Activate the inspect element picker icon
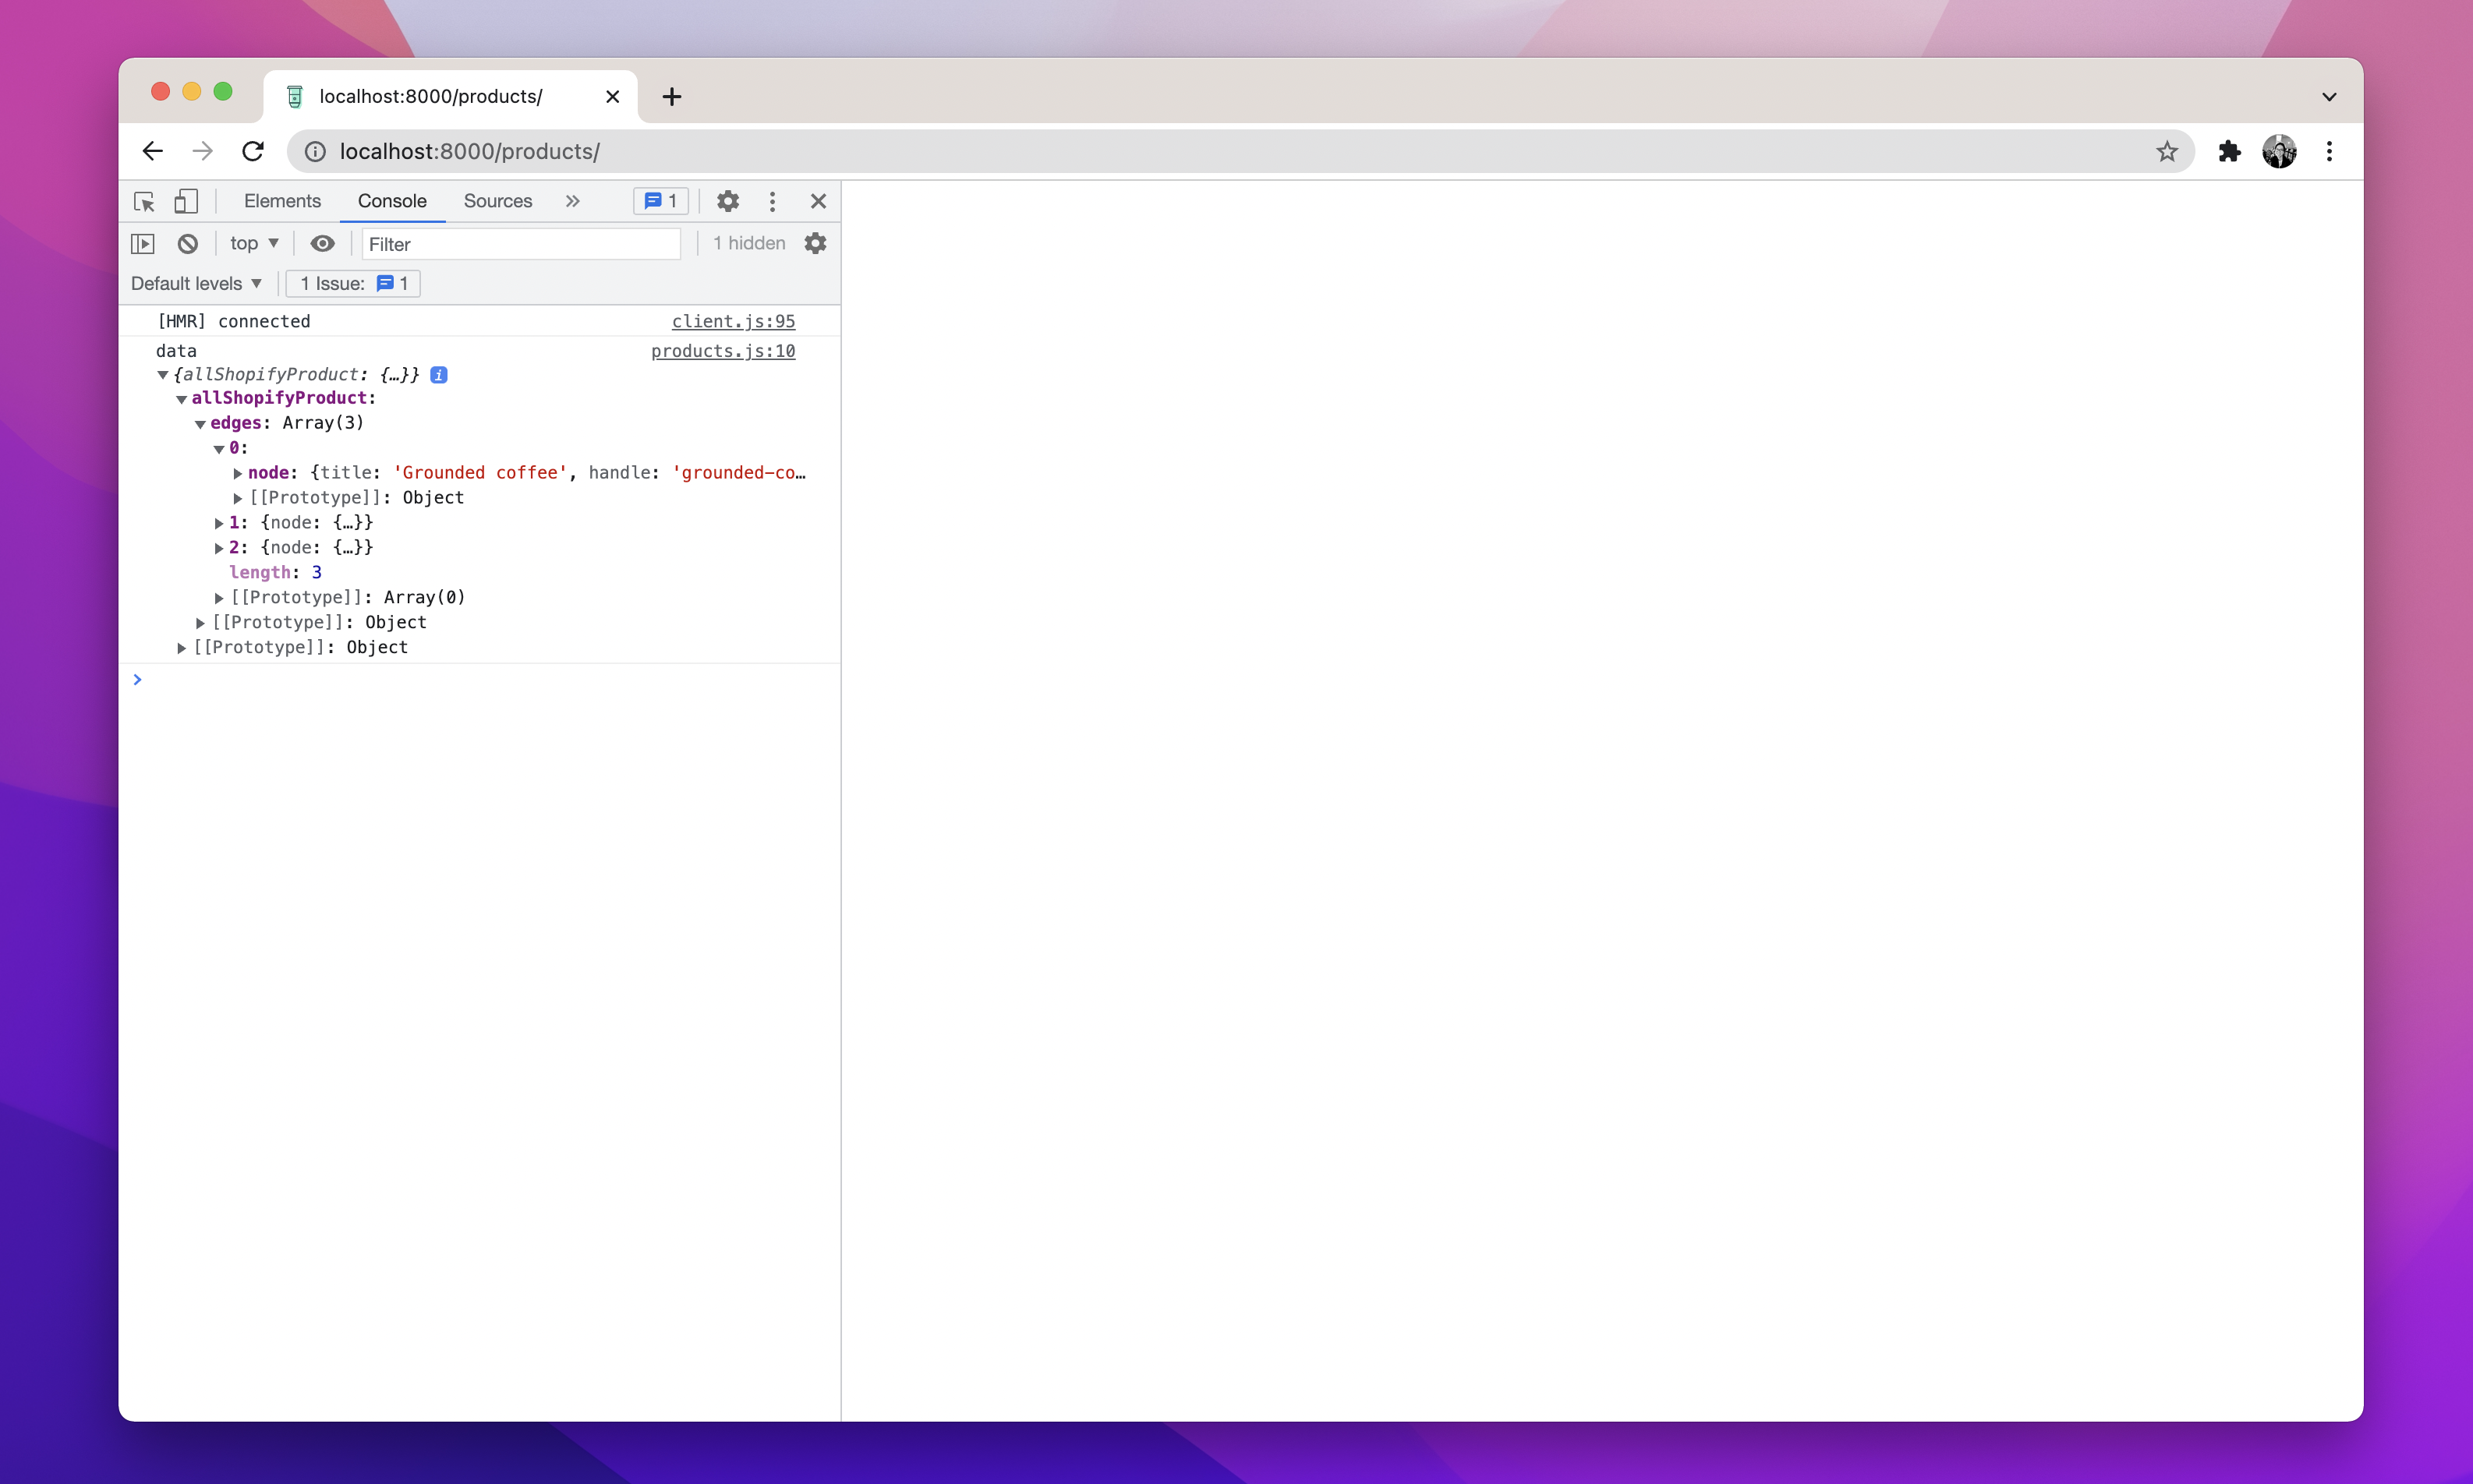 tap(144, 201)
